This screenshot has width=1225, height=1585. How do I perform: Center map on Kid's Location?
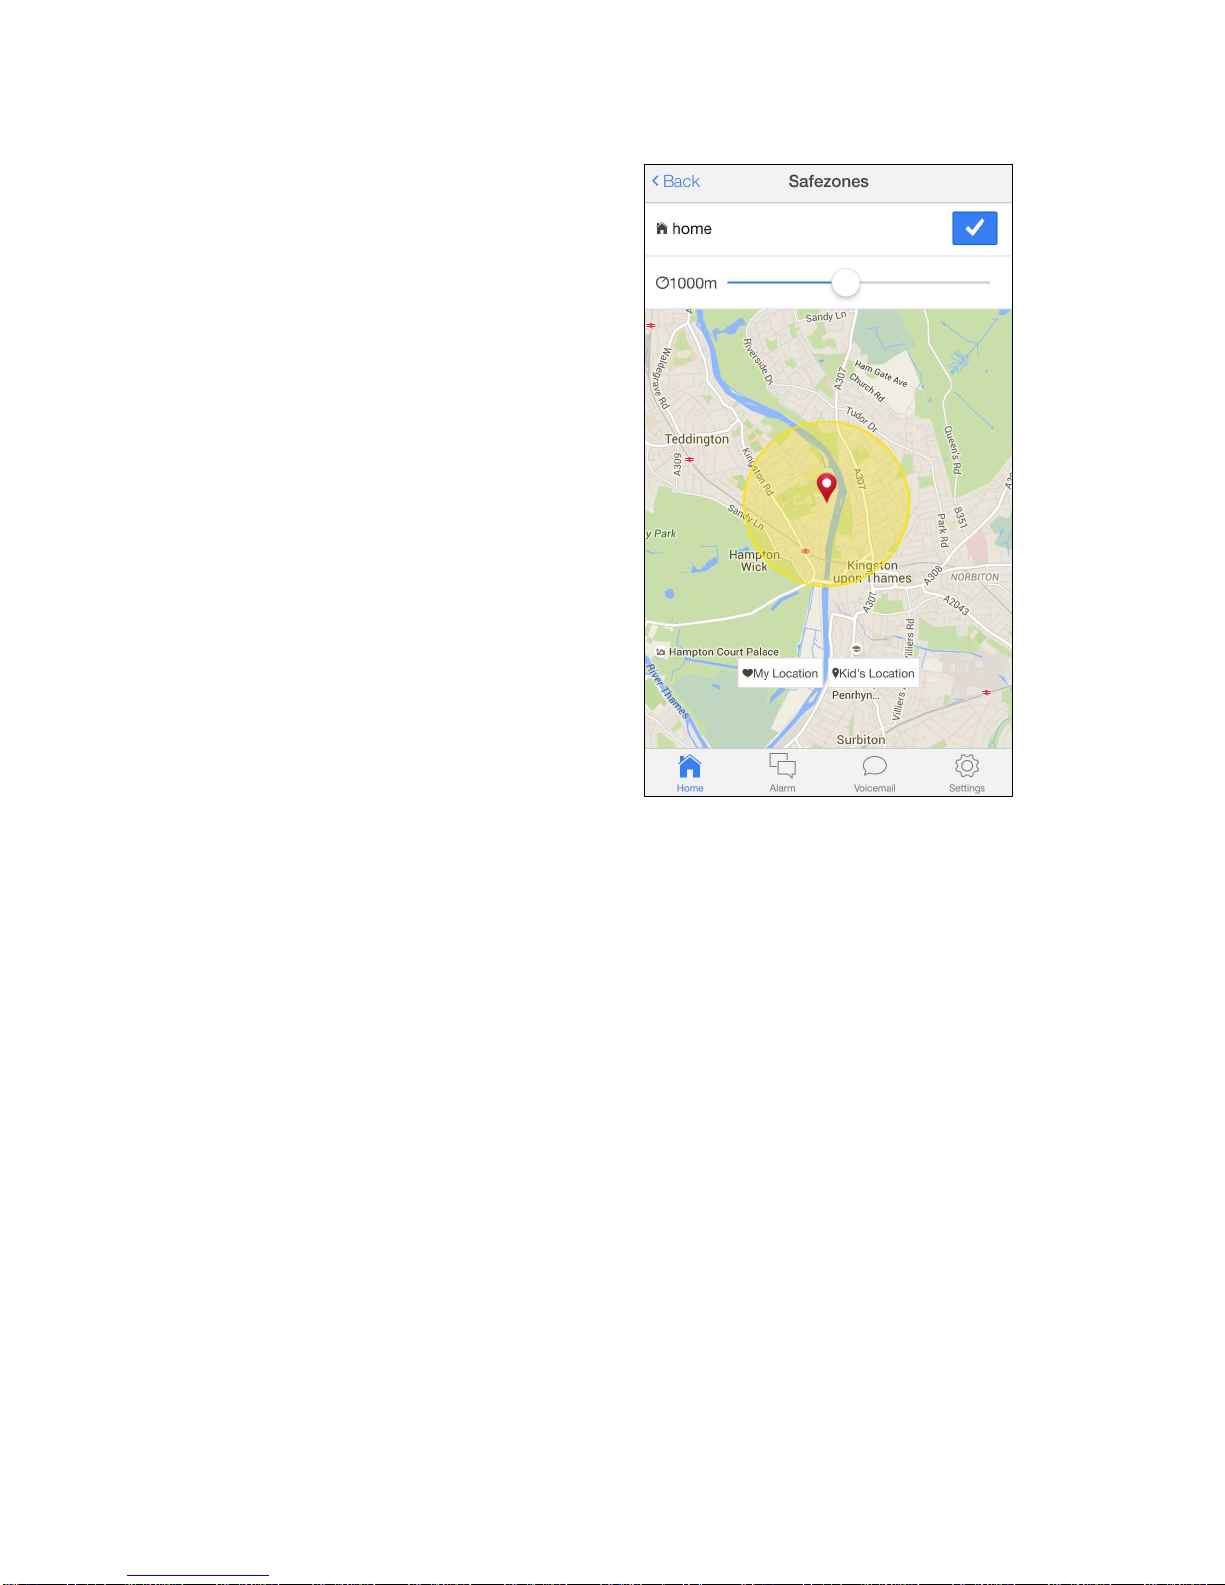(873, 673)
